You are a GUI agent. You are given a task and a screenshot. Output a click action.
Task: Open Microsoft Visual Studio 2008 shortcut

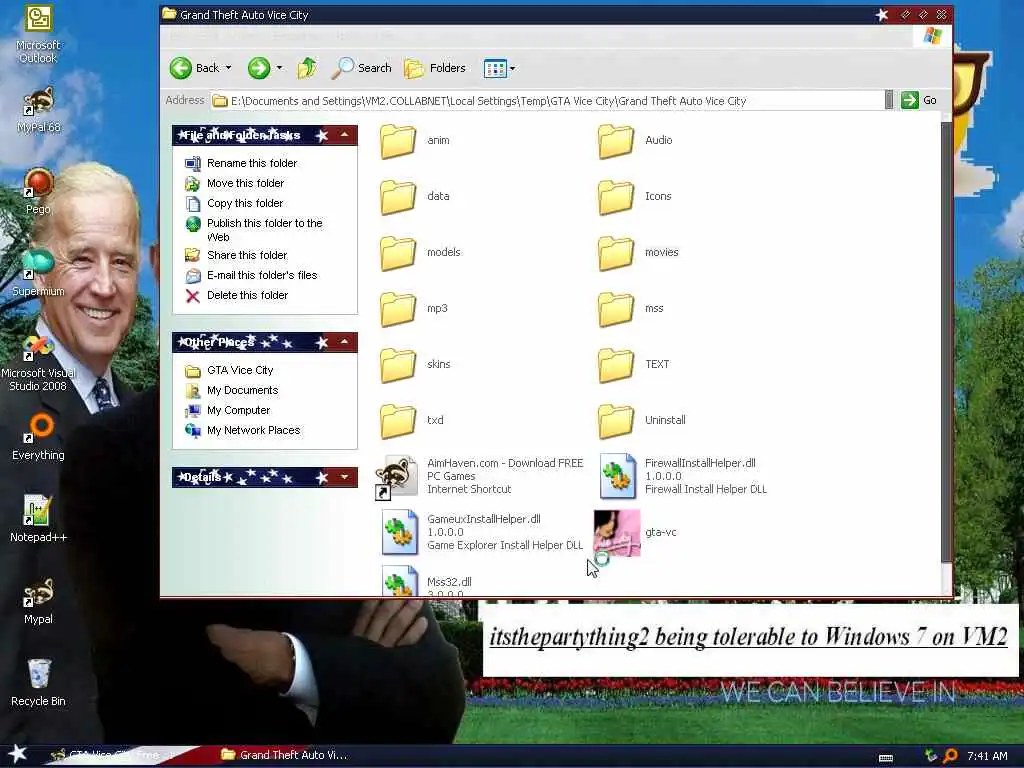tap(38, 363)
